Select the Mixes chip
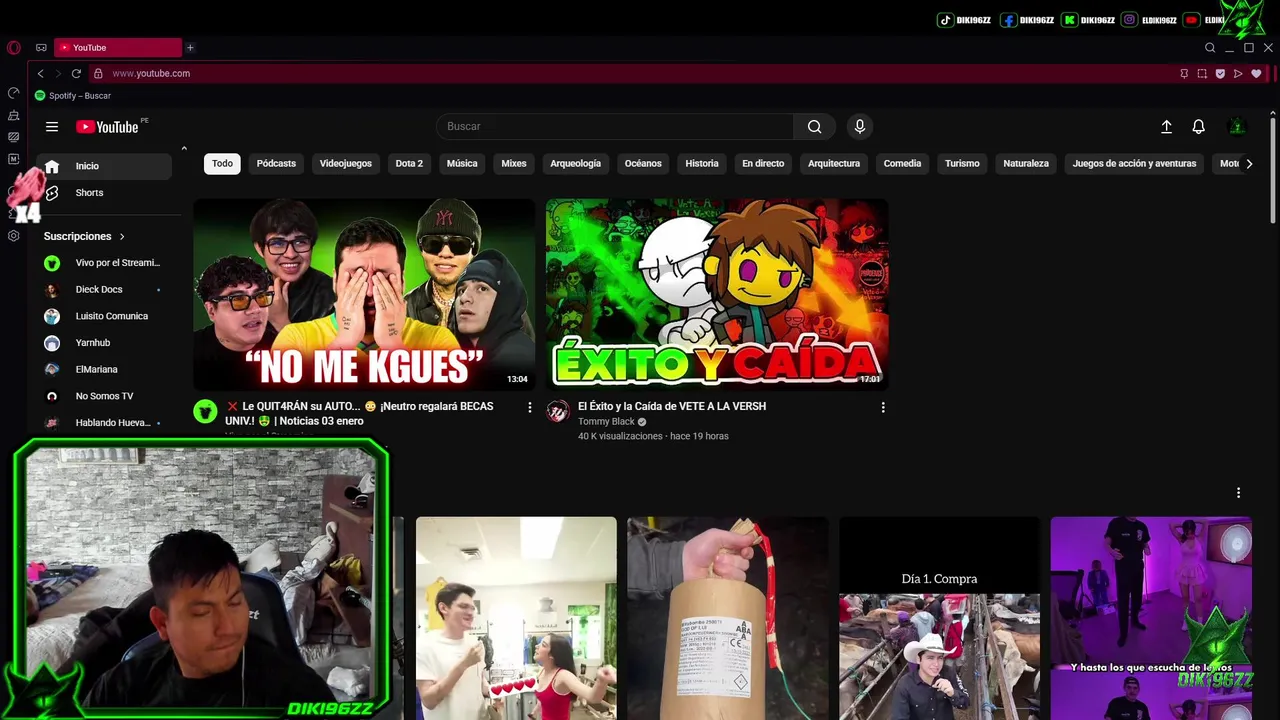The width and height of the screenshot is (1280, 720). pyautogui.click(x=514, y=163)
